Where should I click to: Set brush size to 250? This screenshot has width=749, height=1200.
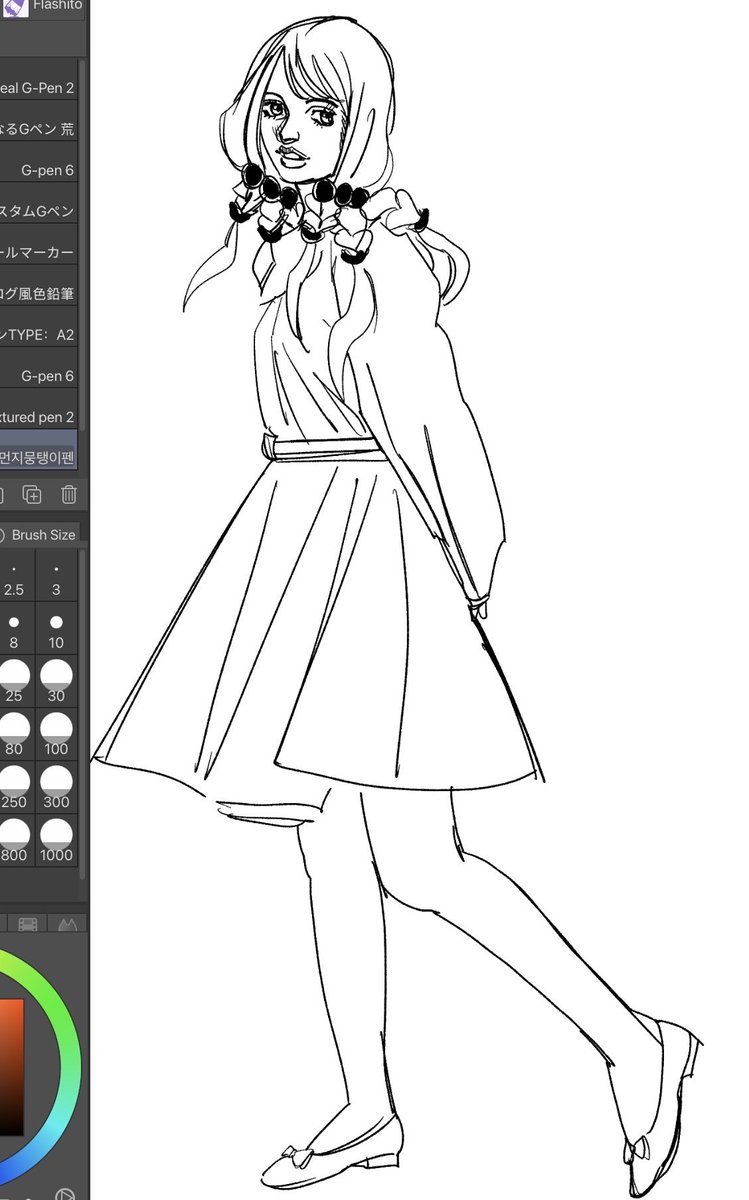tap(15, 788)
